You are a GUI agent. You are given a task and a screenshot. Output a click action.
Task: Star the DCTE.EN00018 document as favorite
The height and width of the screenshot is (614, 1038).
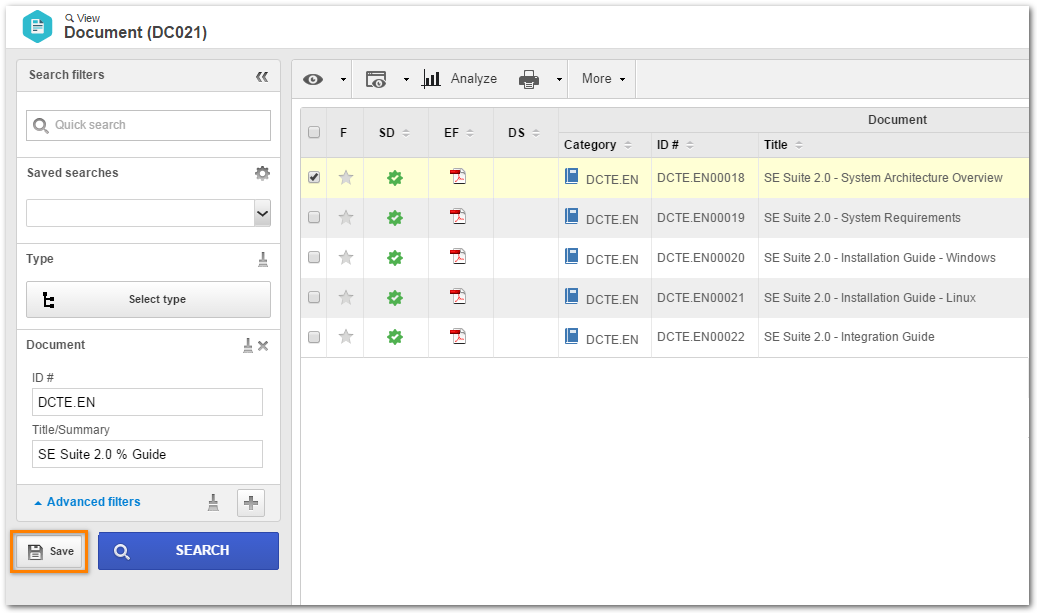tap(346, 177)
